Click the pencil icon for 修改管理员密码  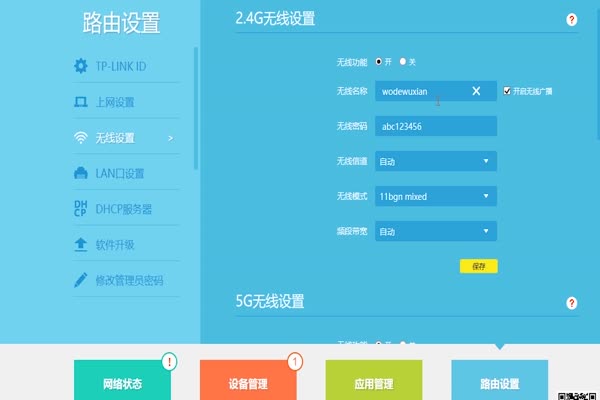[x=80, y=280]
